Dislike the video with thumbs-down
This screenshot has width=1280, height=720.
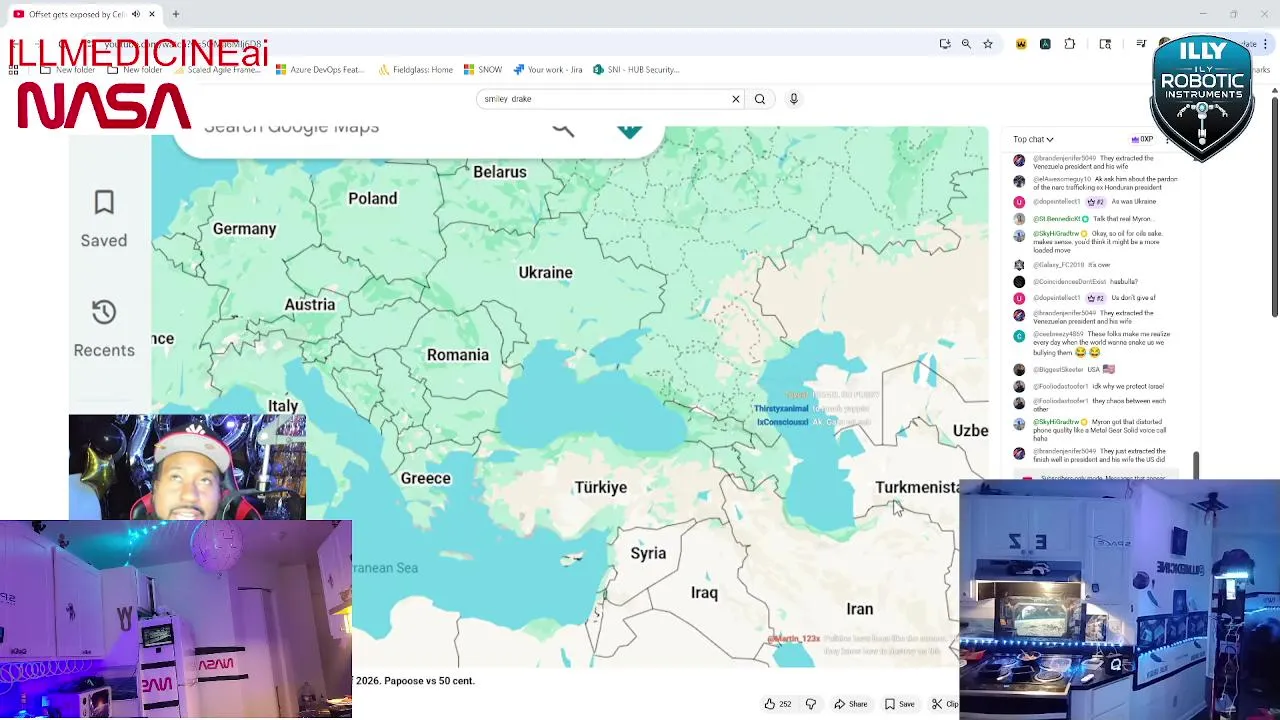[x=811, y=704]
